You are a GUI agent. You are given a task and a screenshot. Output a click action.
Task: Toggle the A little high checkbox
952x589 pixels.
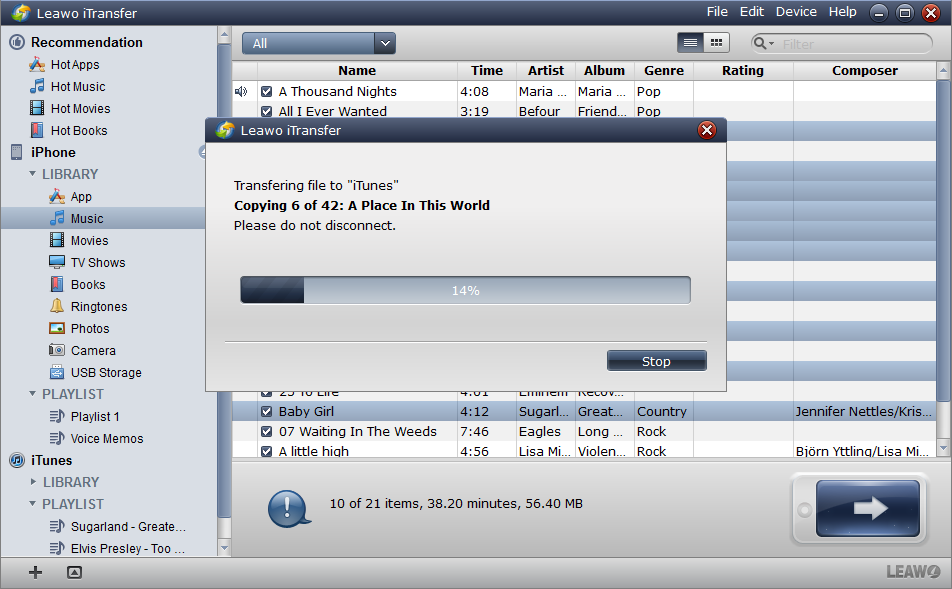point(266,451)
